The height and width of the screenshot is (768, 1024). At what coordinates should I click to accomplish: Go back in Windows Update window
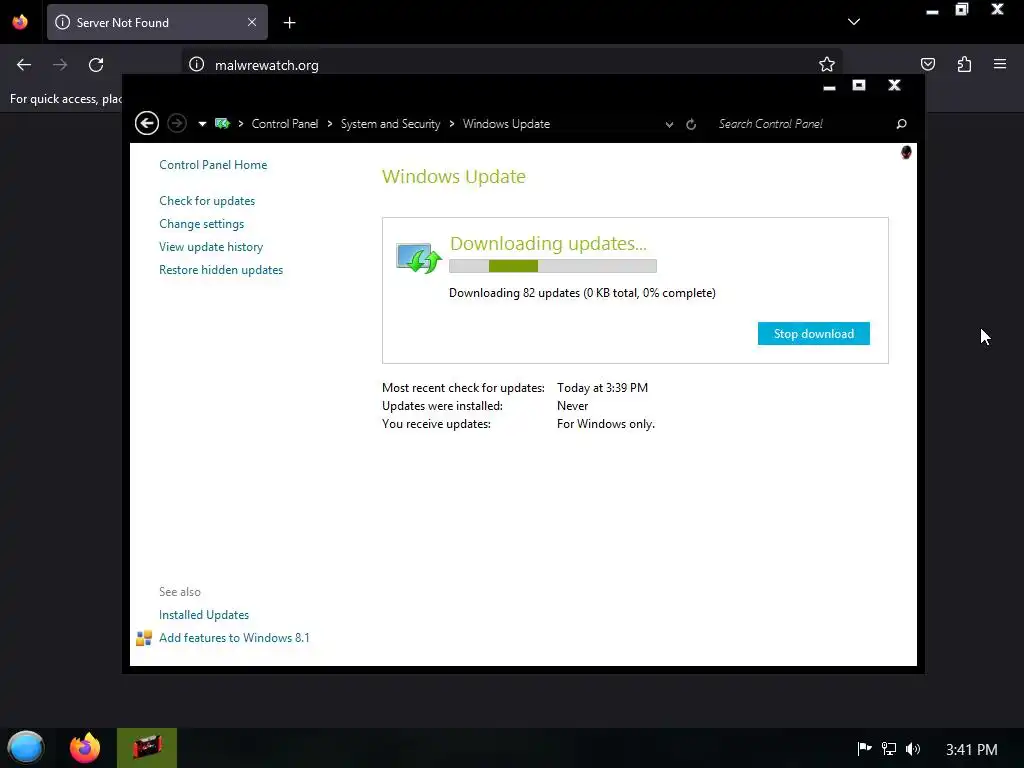click(146, 123)
